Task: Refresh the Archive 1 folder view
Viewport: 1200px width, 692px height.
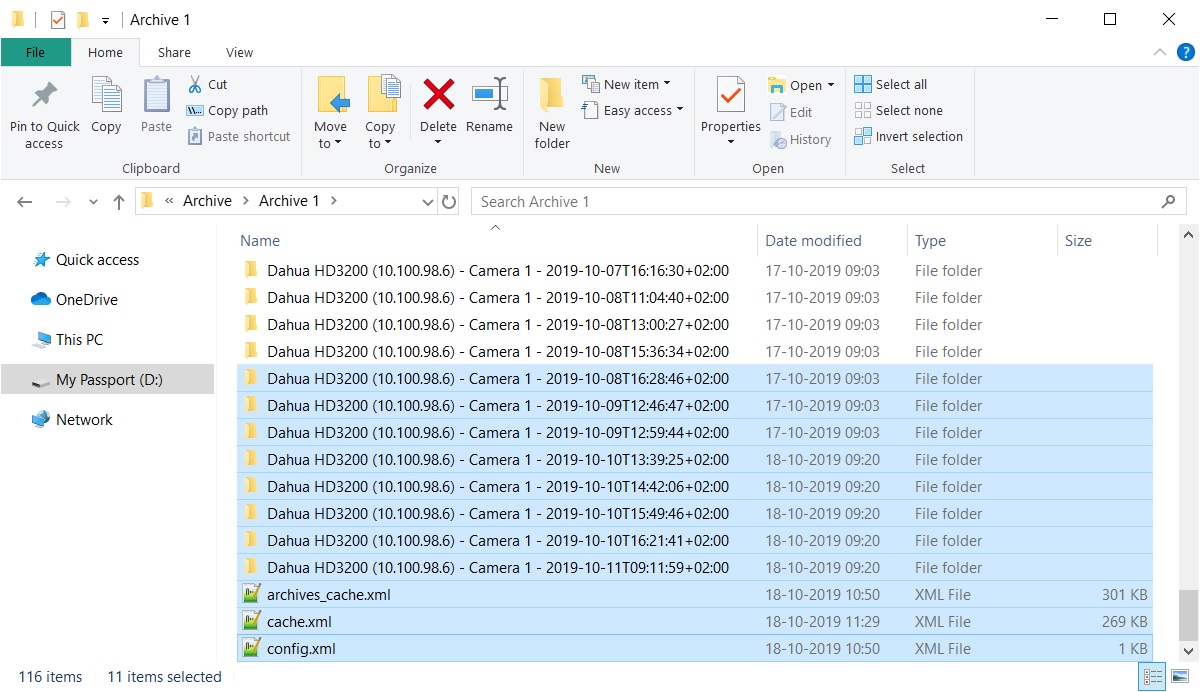Action: [449, 201]
